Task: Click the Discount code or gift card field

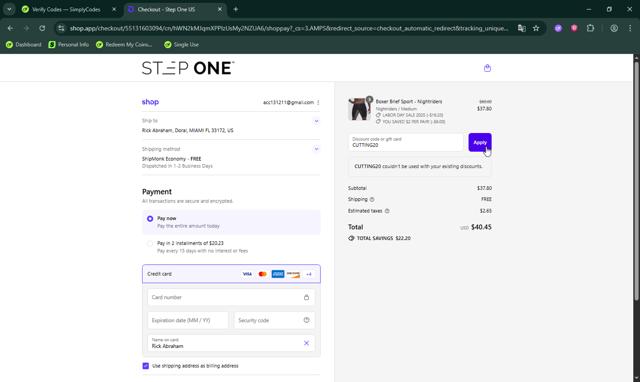Action: (406, 142)
